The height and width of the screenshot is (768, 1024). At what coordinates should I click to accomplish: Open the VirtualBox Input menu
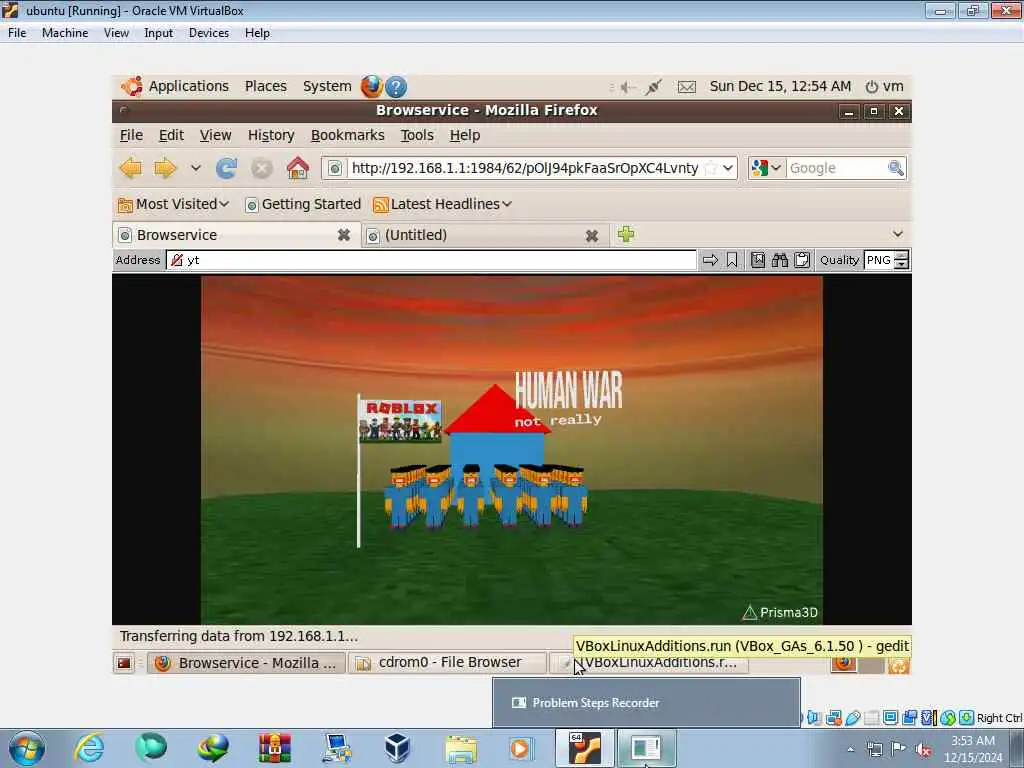(x=159, y=33)
